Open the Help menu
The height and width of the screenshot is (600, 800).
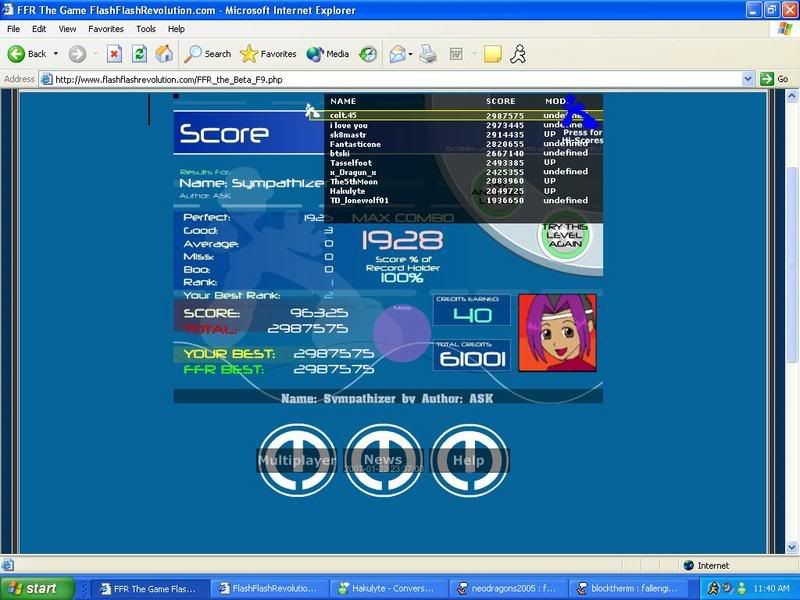point(176,29)
